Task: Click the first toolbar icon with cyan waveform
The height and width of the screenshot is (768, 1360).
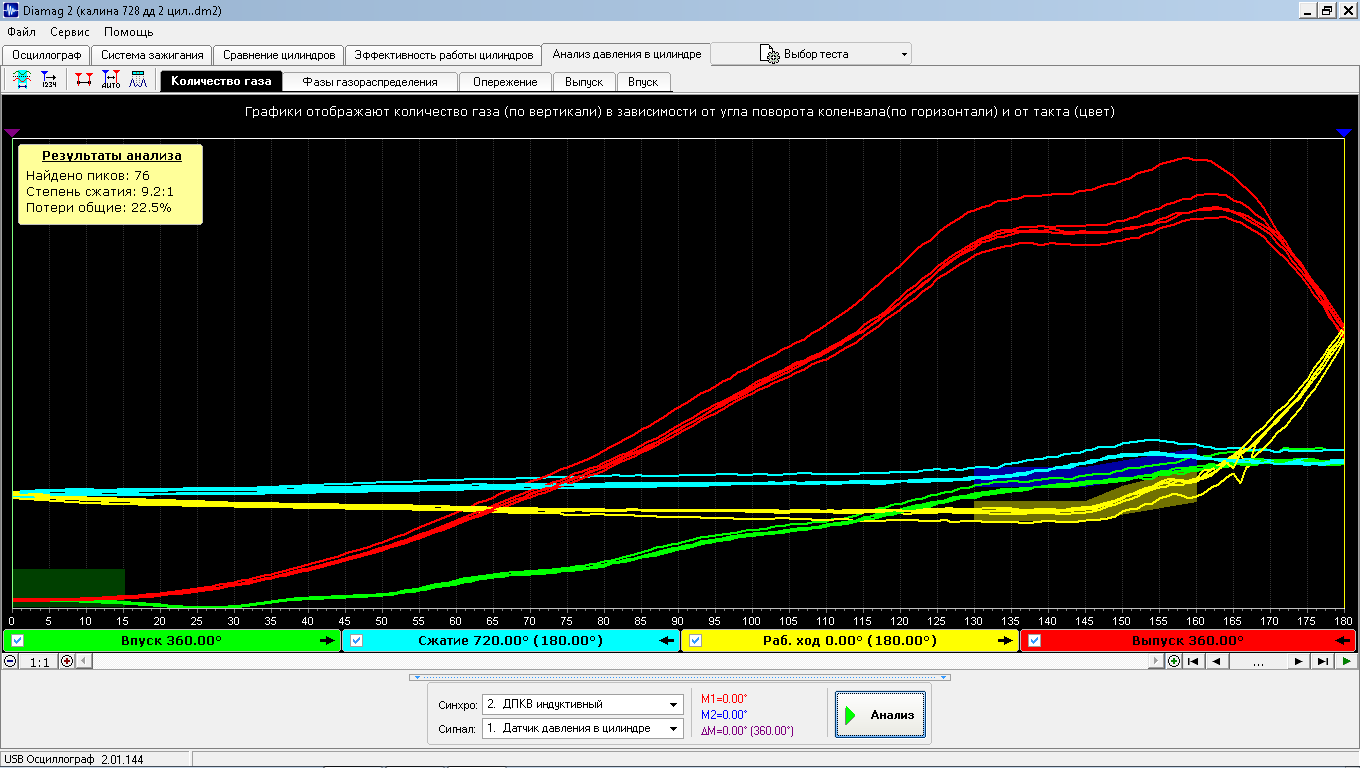Action: pyautogui.click(x=21, y=80)
